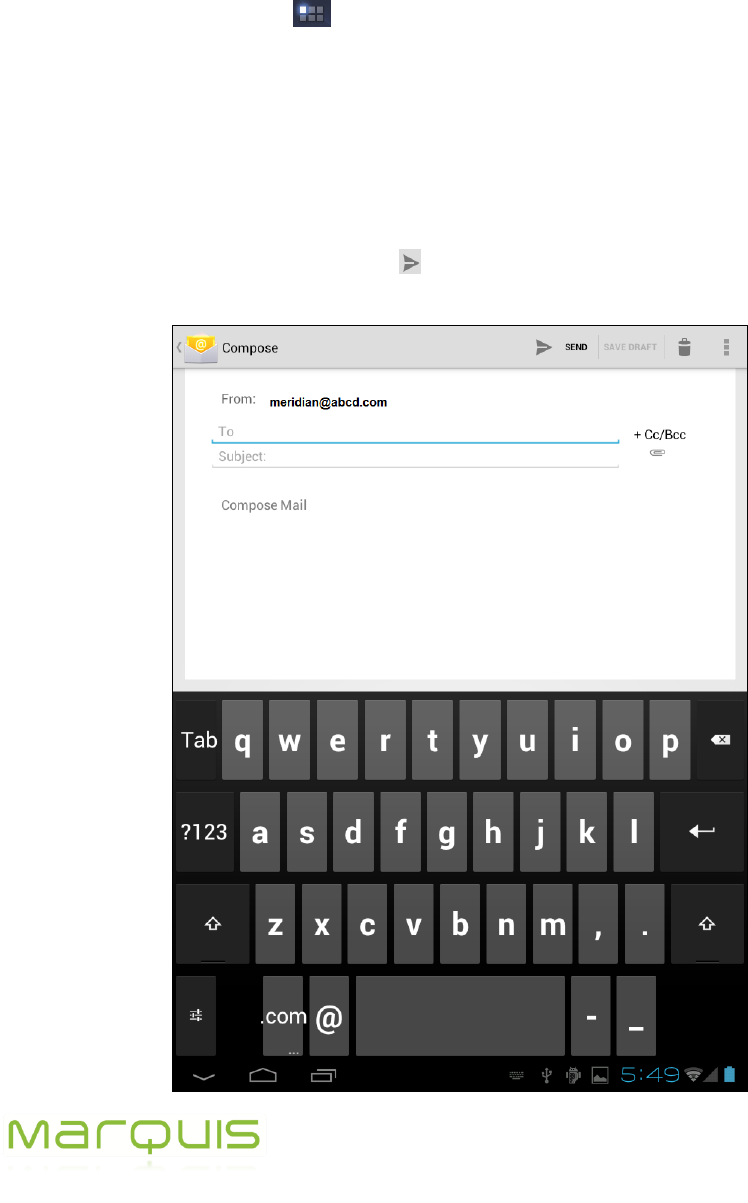Viewport: 748px width, 1203px height.
Task: Tap the sender address meridian@abcd.com
Action: 328,403
